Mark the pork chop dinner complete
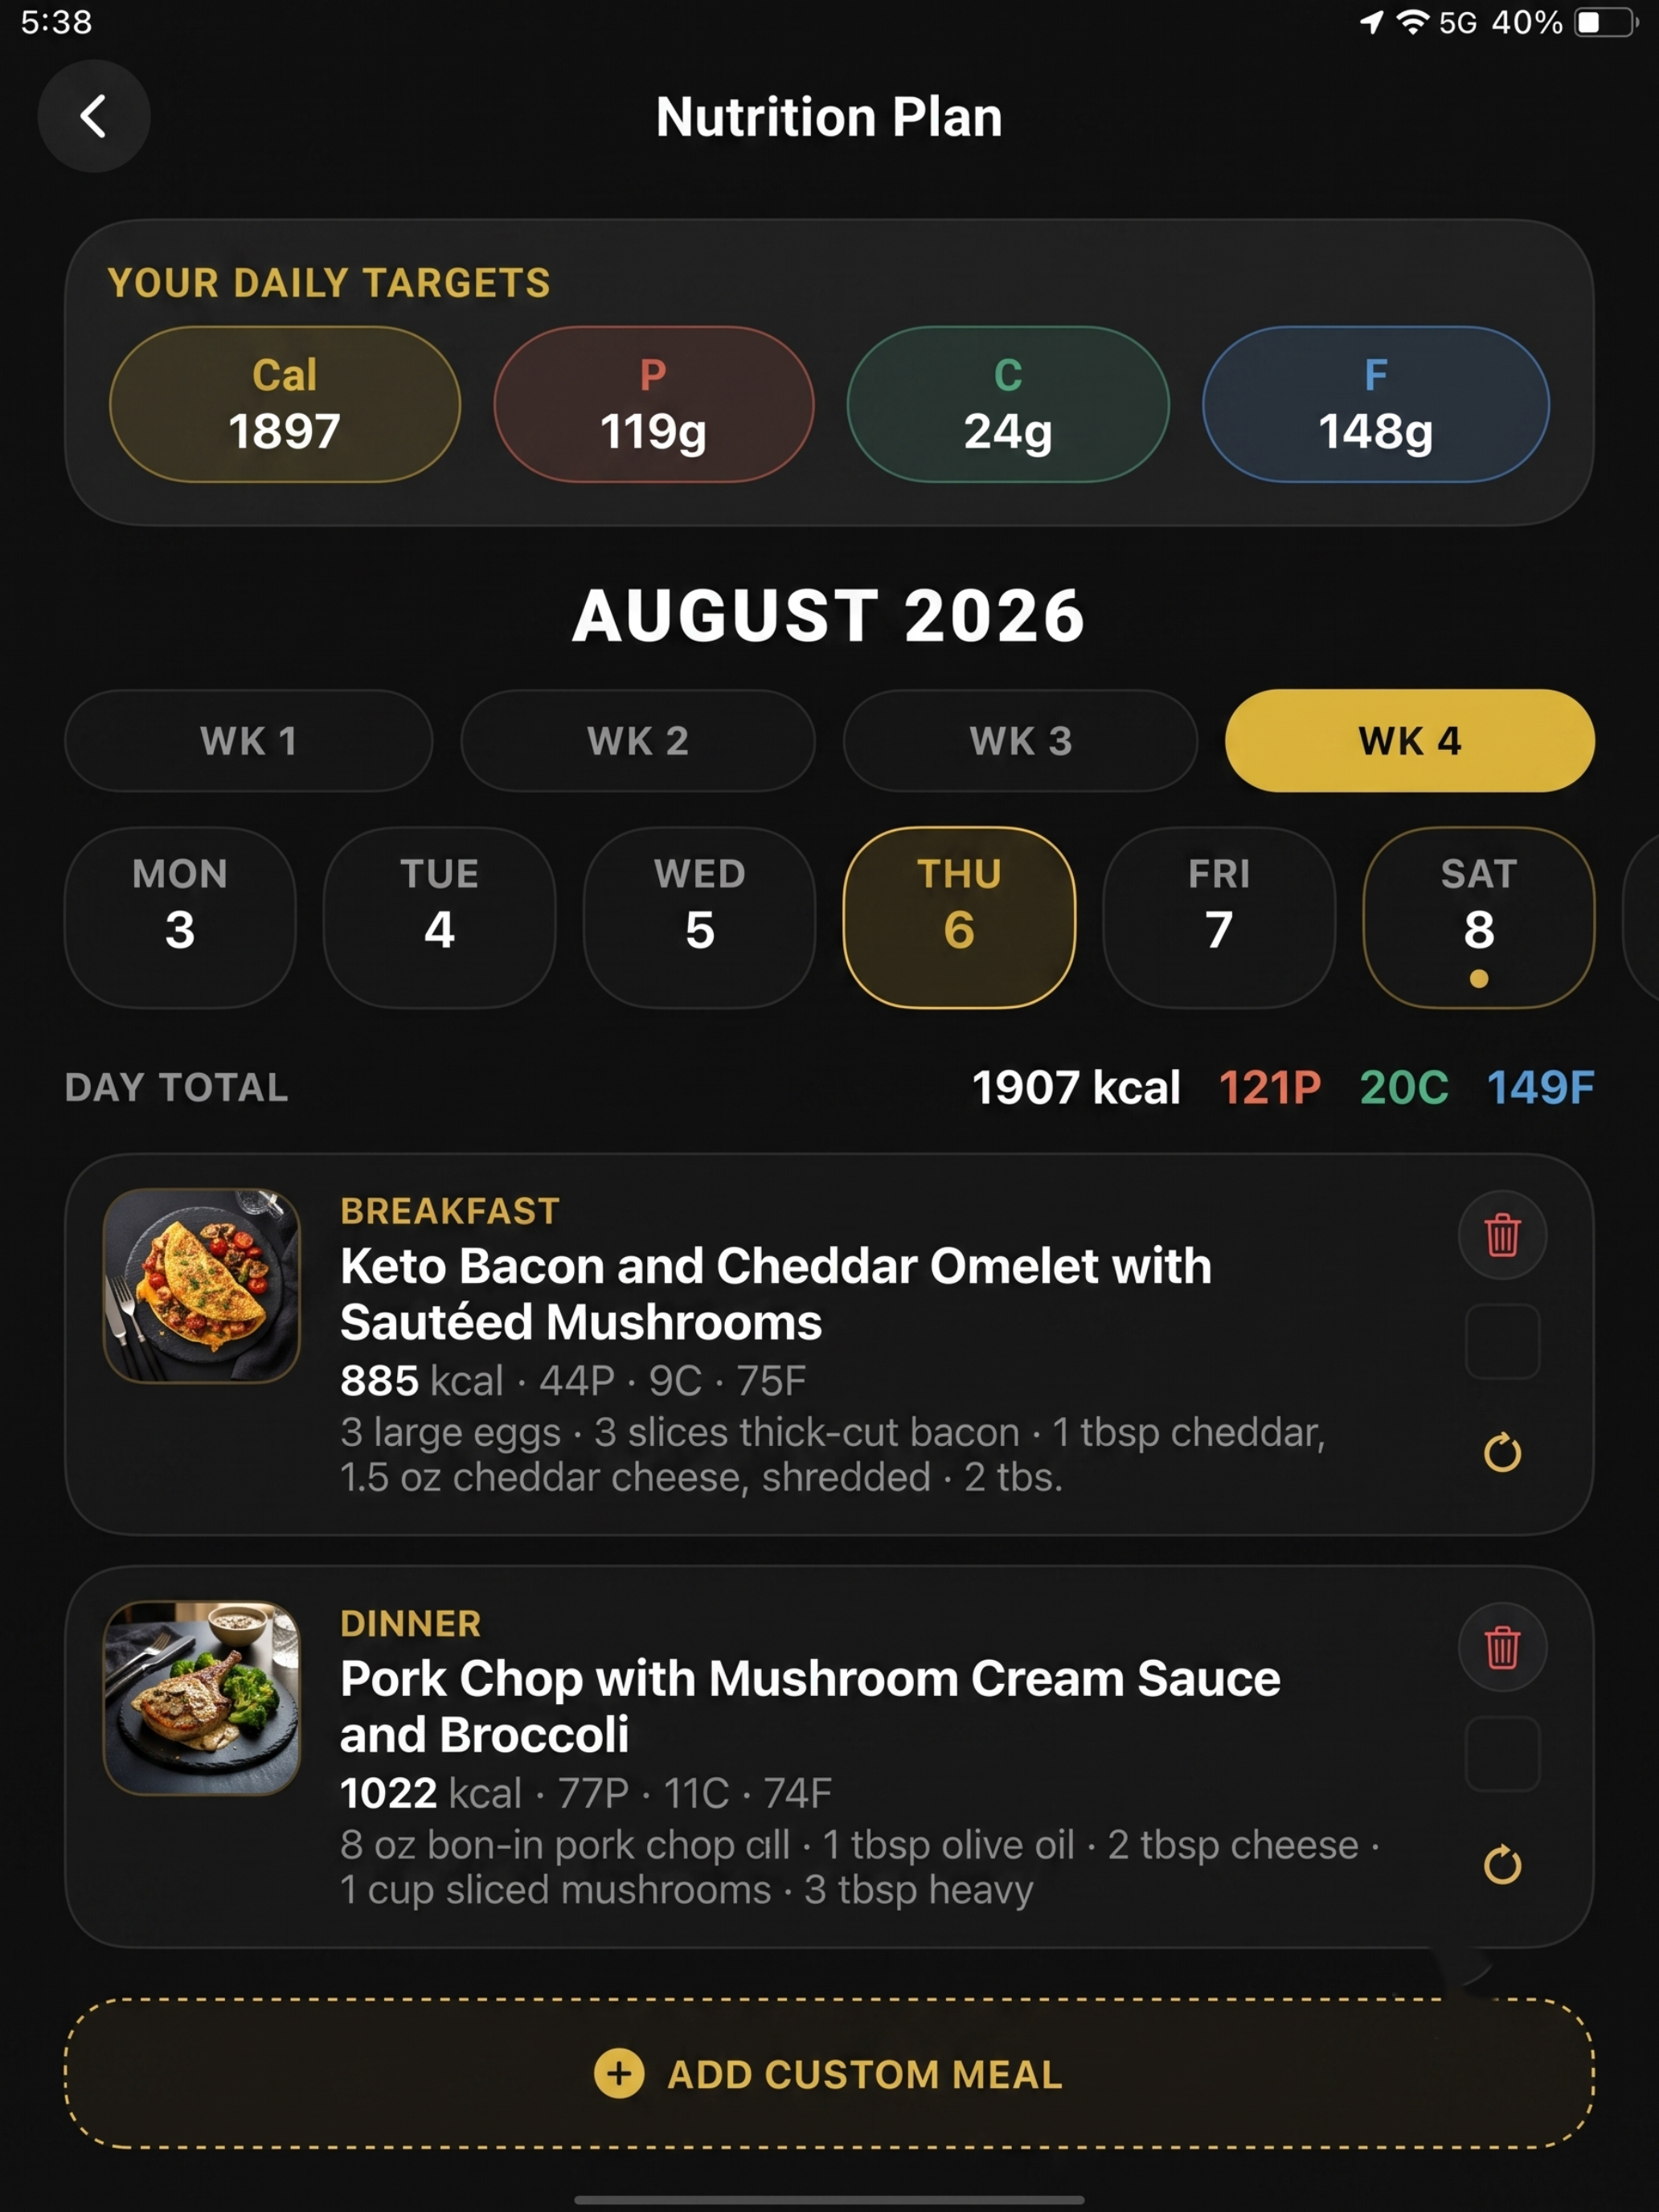Screen dimensions: 1659x2212 1502,1753
